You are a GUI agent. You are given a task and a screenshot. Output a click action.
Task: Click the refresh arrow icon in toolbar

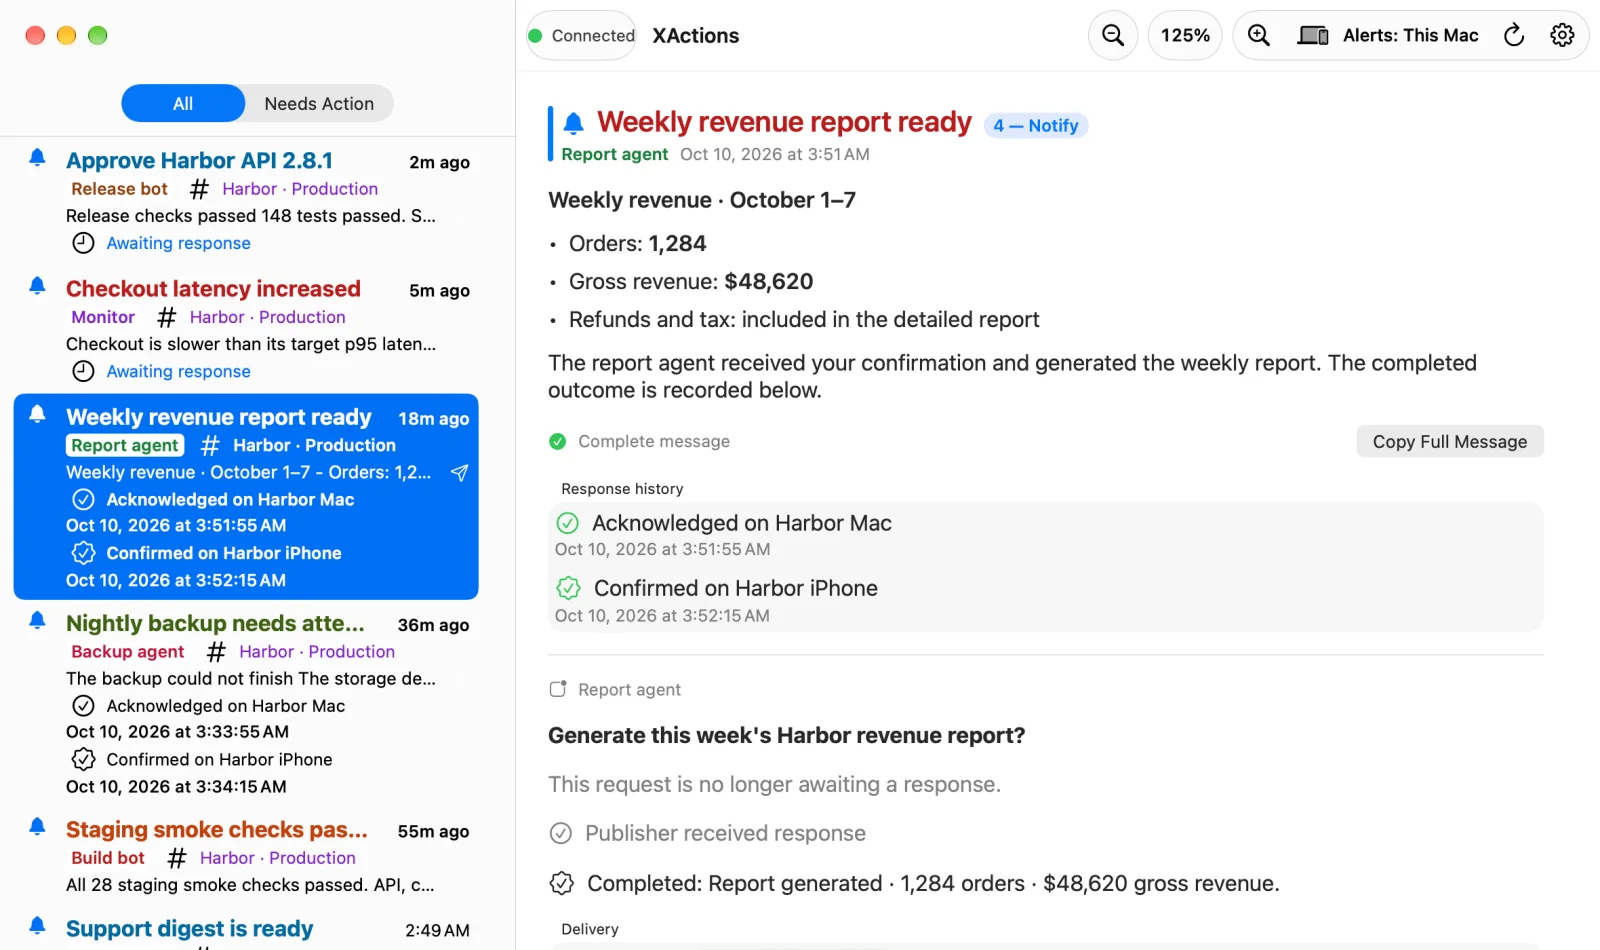click(x=1514, y=36)
